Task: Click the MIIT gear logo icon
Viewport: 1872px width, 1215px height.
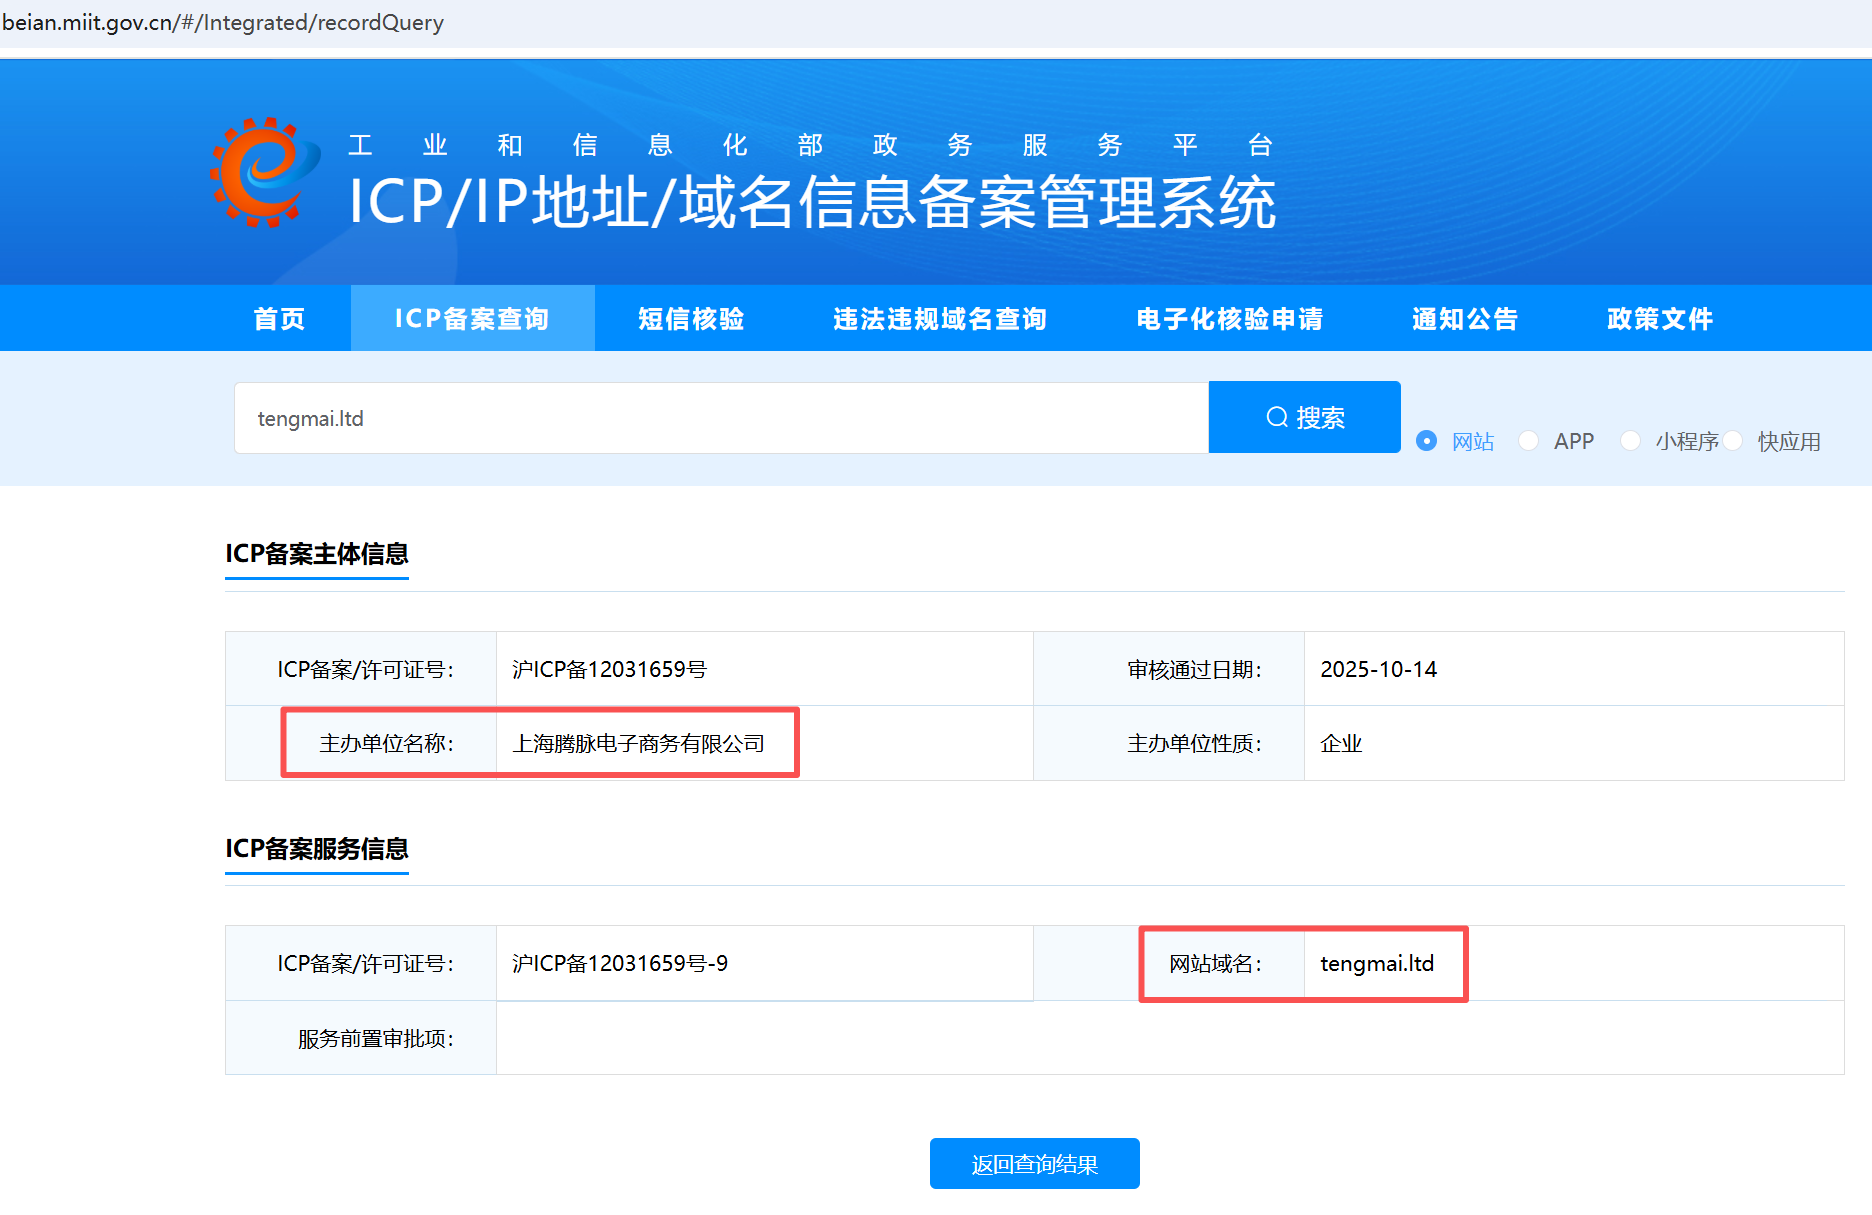Action: point(264,173)
